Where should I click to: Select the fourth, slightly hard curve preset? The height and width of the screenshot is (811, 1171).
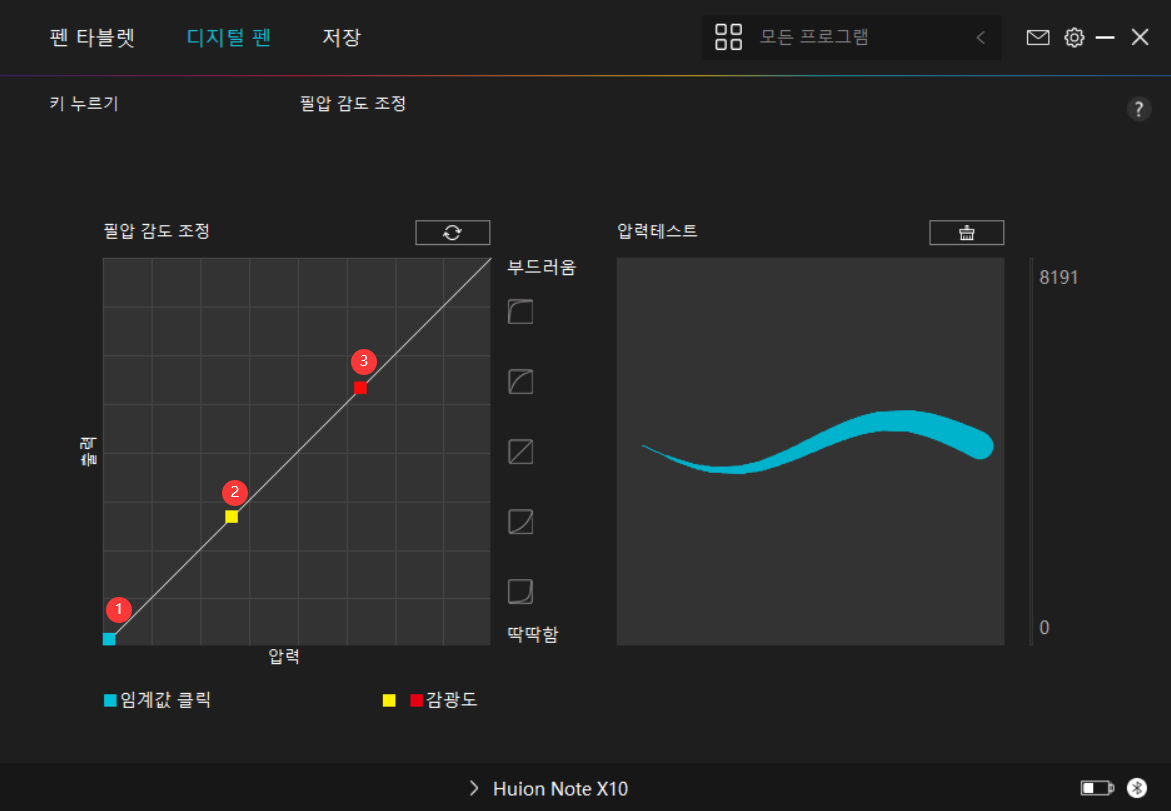point(520,521)
